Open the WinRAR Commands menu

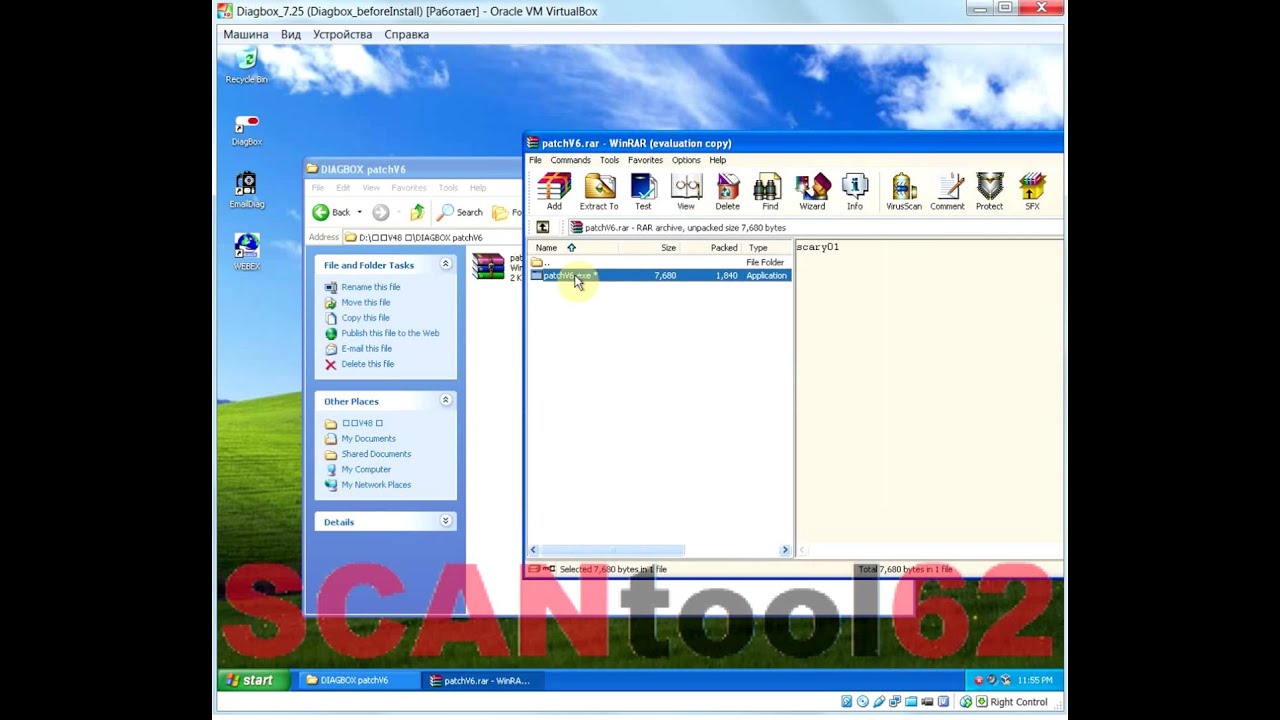pyautogui.click(x=570, y=160)
